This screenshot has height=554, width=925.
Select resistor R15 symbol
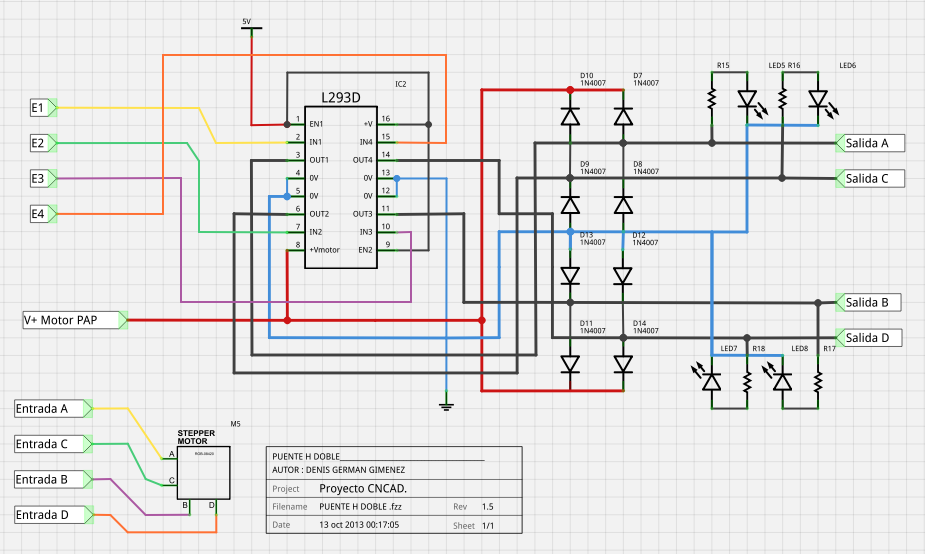pos(711,99)
